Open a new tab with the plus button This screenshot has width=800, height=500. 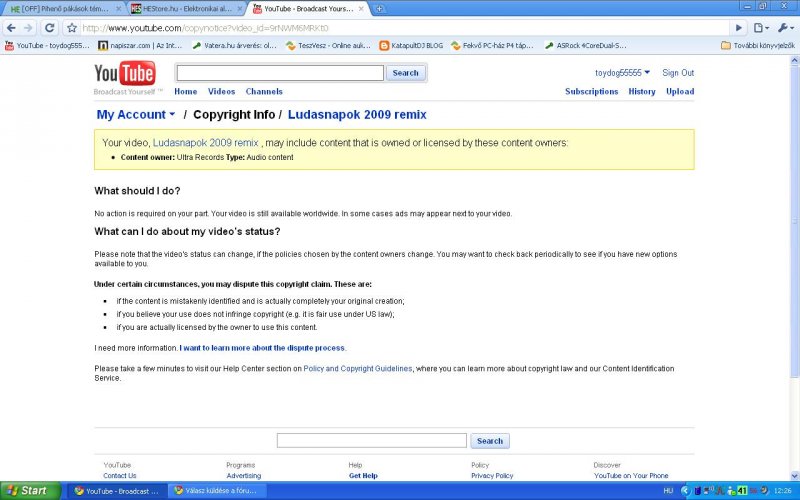coord(379,9)
